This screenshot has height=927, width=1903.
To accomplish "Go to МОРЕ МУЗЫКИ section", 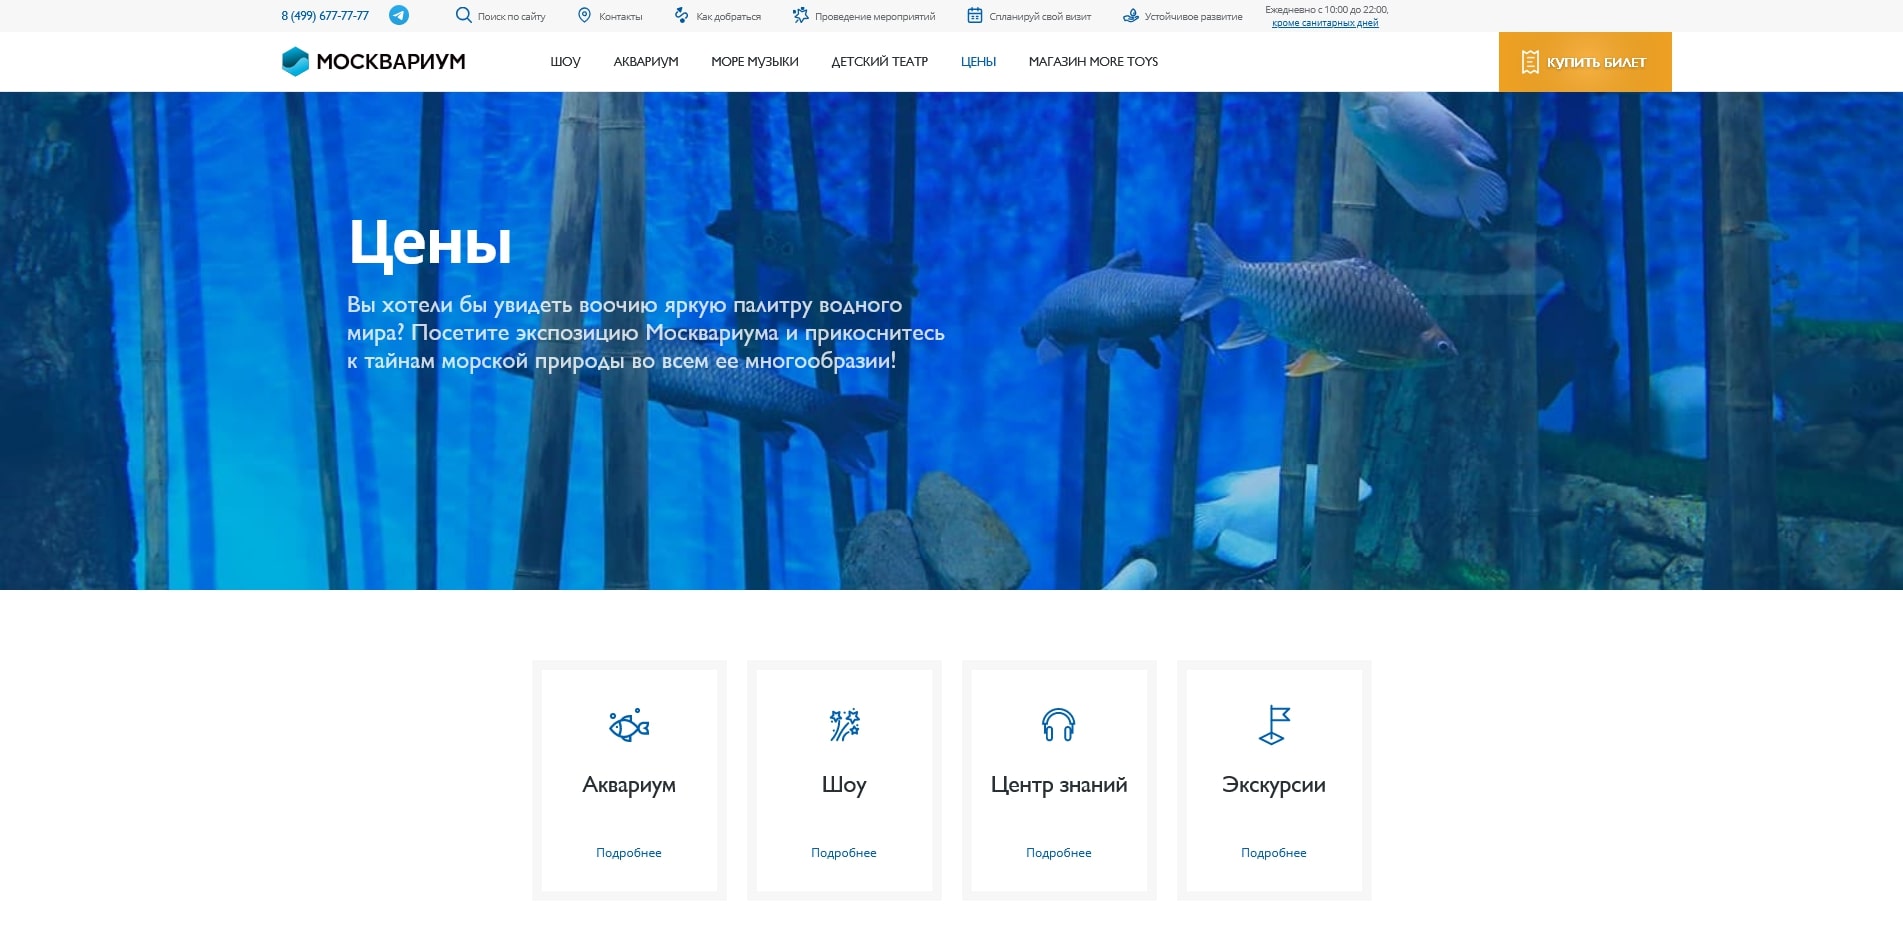I will click(x=754, y=62).
